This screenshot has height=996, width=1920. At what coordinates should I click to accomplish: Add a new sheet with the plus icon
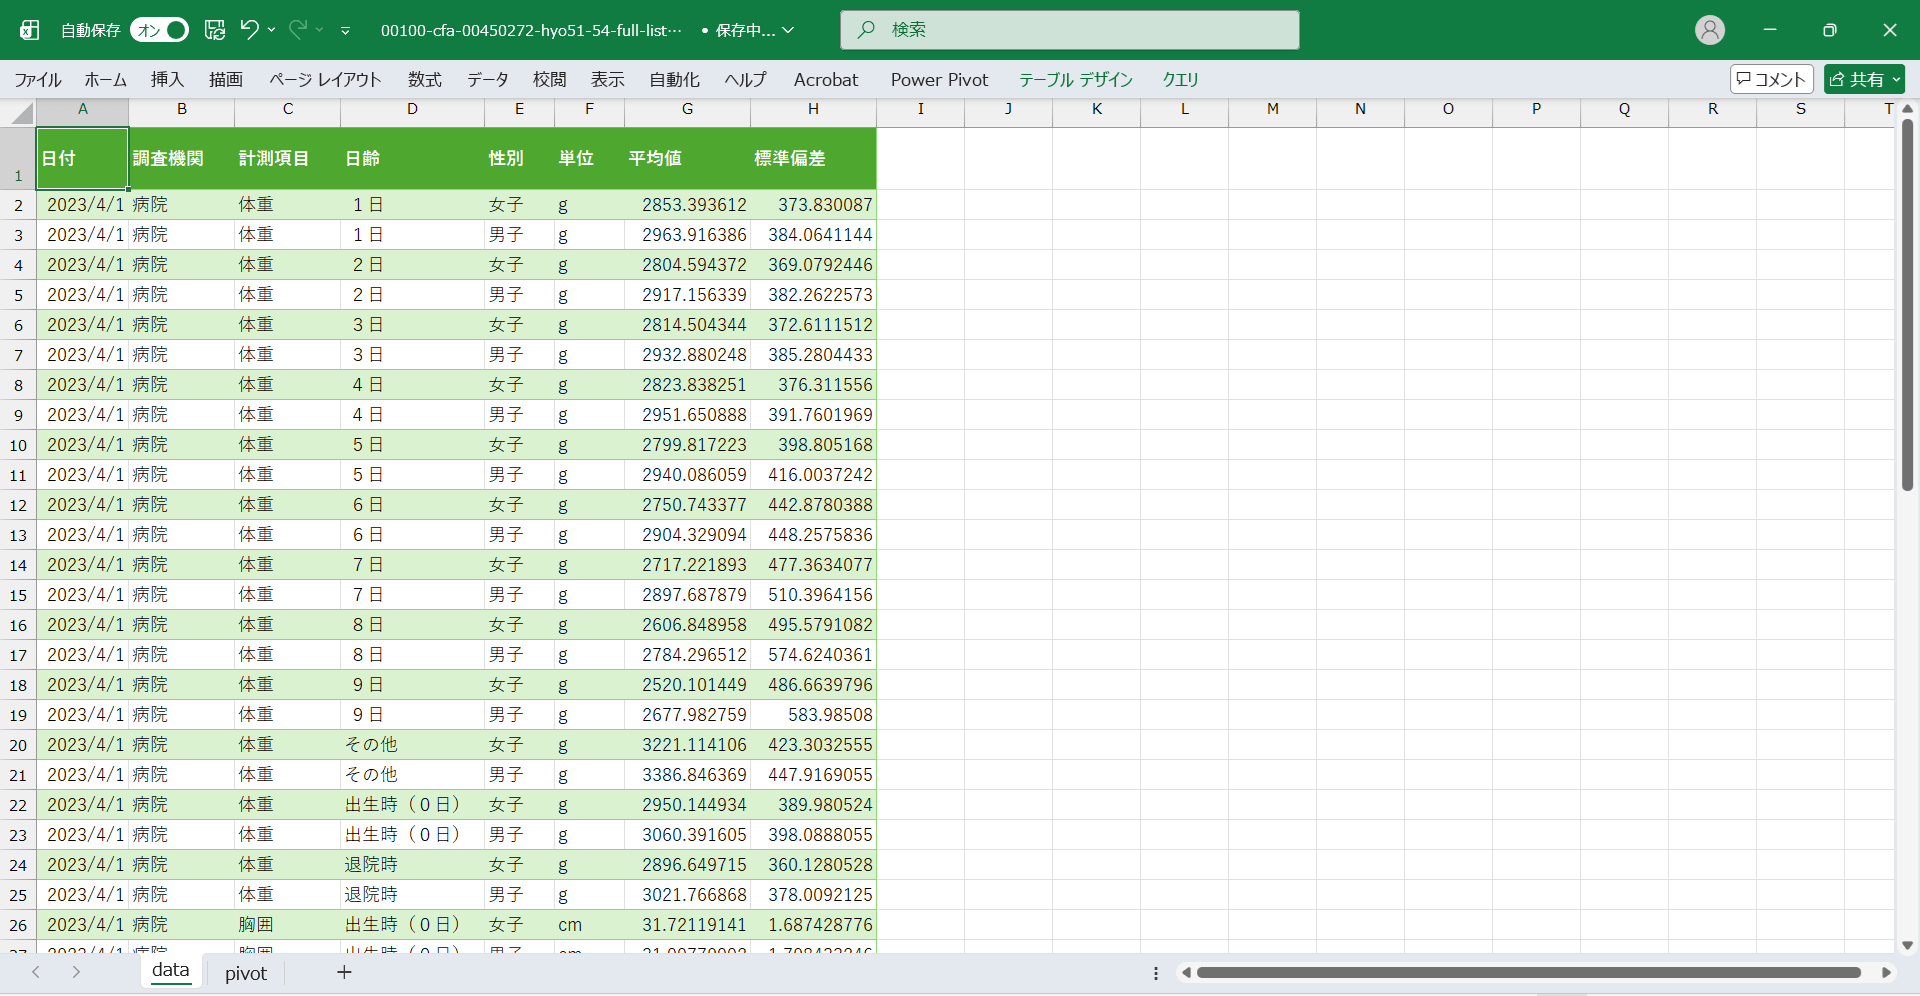[344, 972]
